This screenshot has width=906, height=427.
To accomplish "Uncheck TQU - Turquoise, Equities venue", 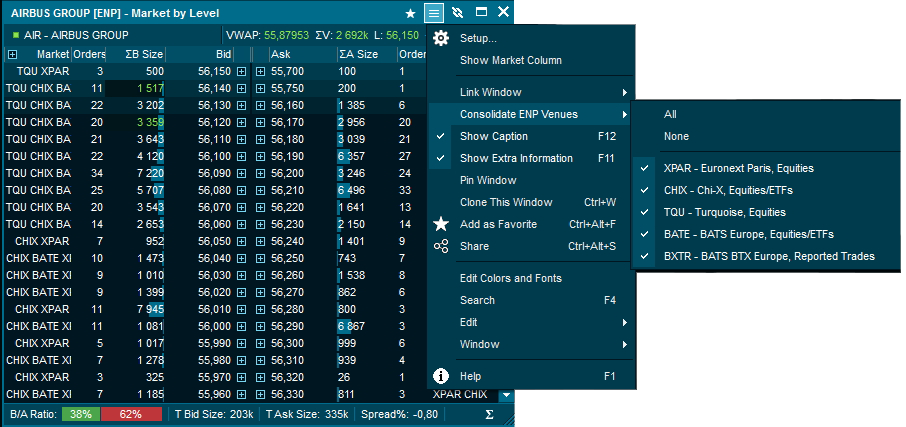I will click(x=724, y=212).
